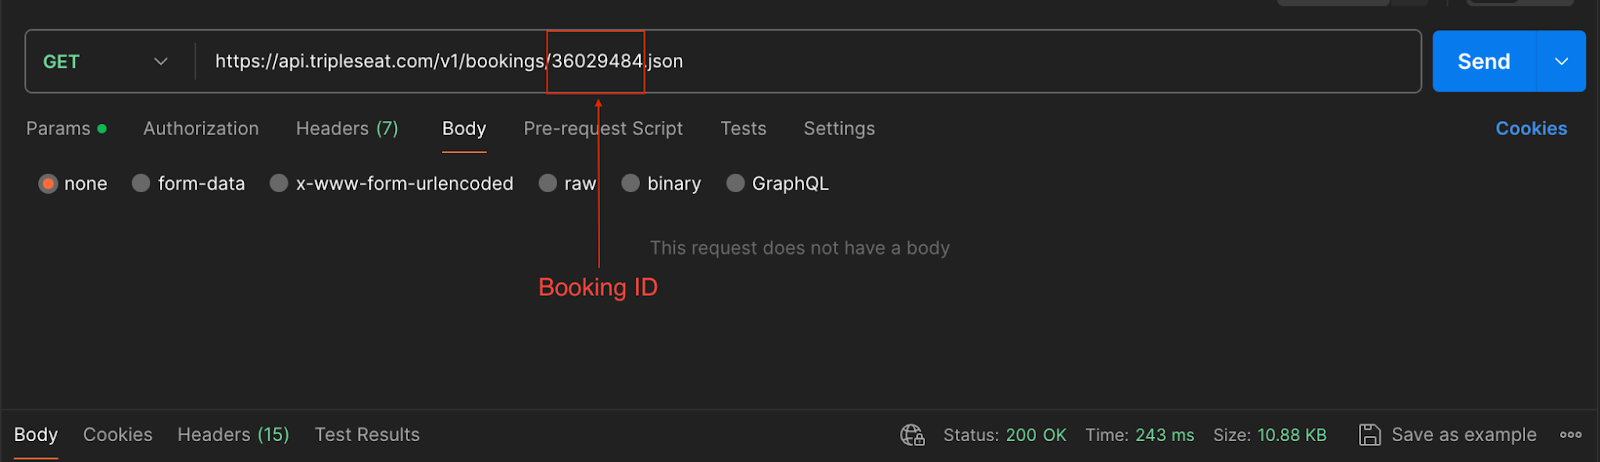Switch to the Tests tab
This screenshot has height=462, width=1600.
tap(743, 128)
